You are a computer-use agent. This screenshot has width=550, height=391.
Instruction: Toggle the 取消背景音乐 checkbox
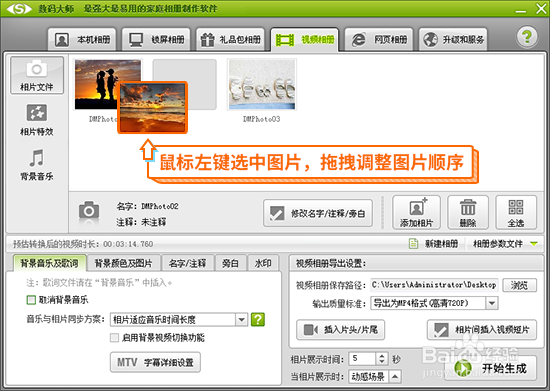coord(31,300)
